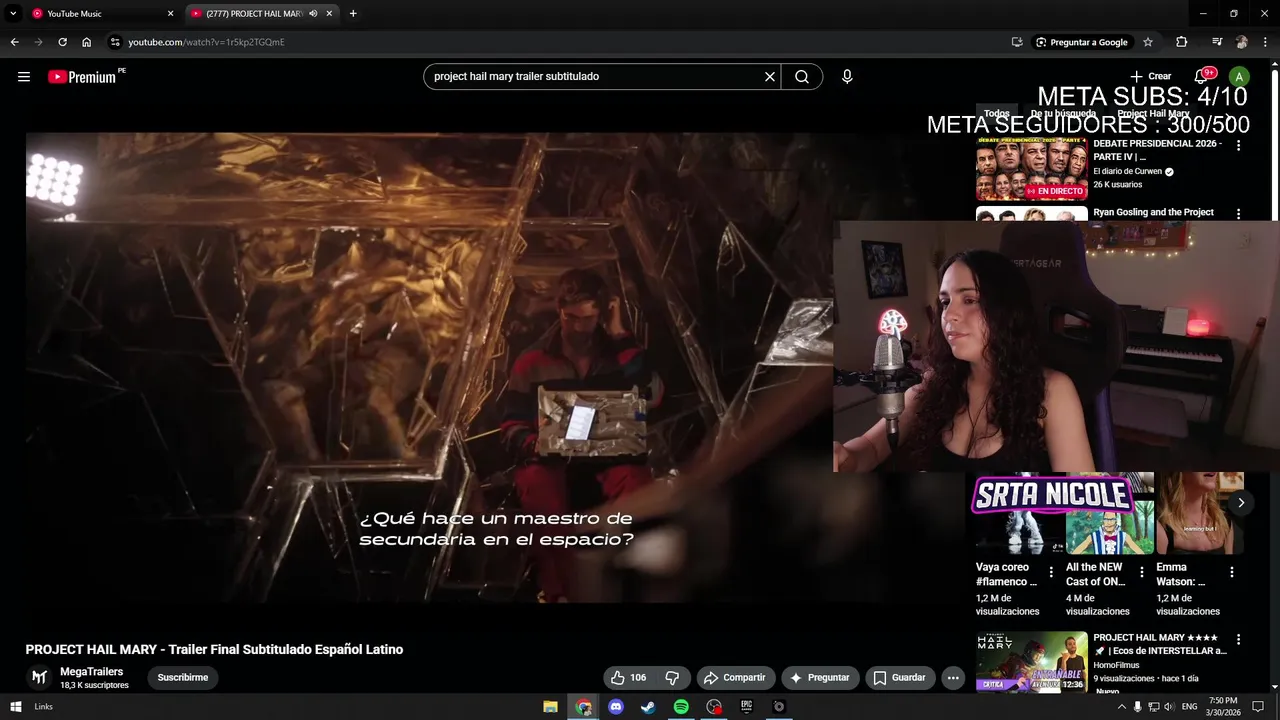Image resolution: width=1280 pixels, height=720 pixels.
Task: Open Chrome extensions puzzle icon
Action: (x=1182, y=42)
